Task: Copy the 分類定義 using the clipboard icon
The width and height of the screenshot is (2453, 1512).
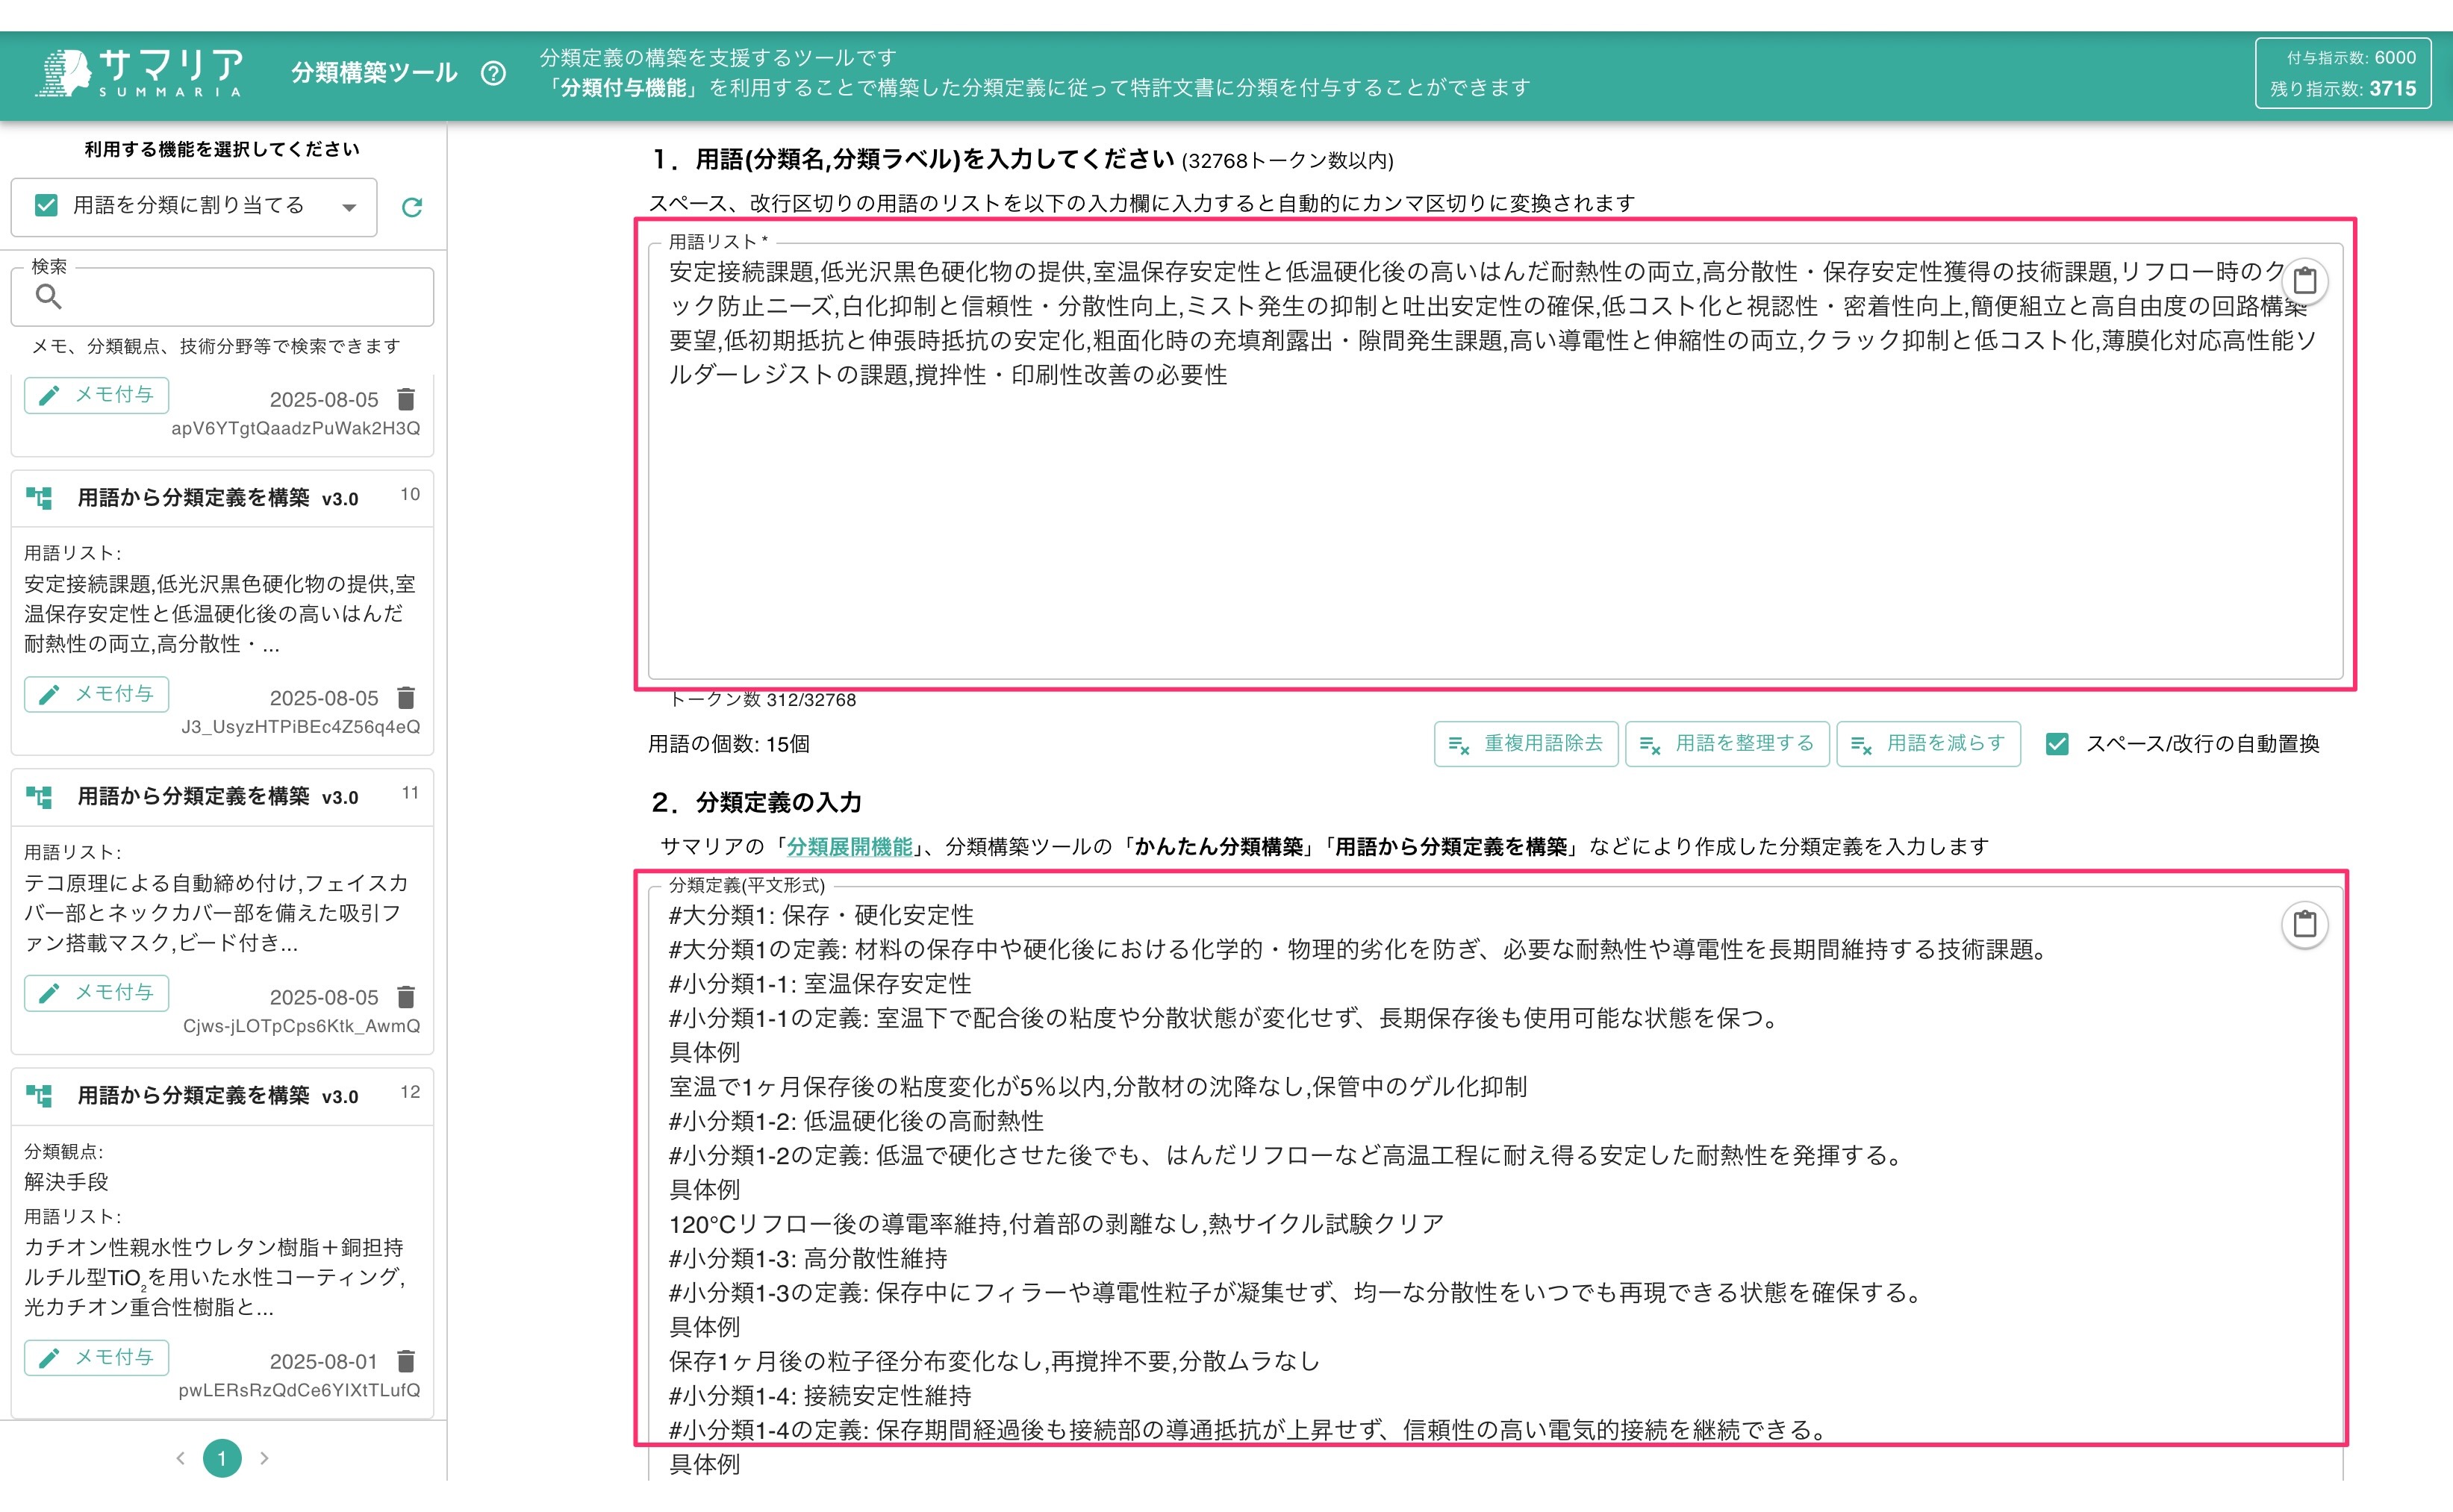Action: tap(2306, 925)
